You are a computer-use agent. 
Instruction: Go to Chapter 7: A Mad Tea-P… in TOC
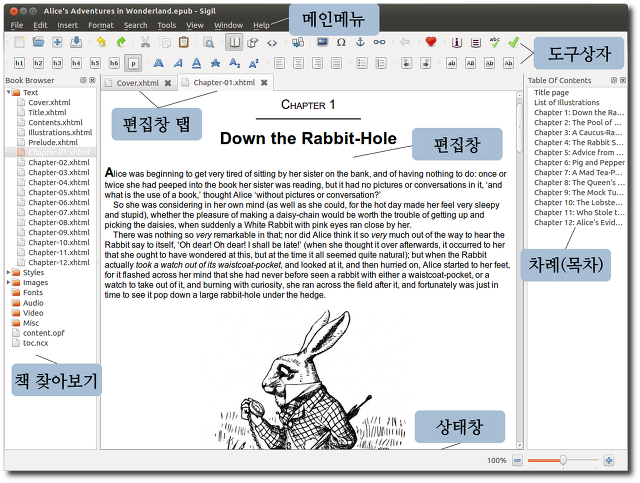pos(578,172)
